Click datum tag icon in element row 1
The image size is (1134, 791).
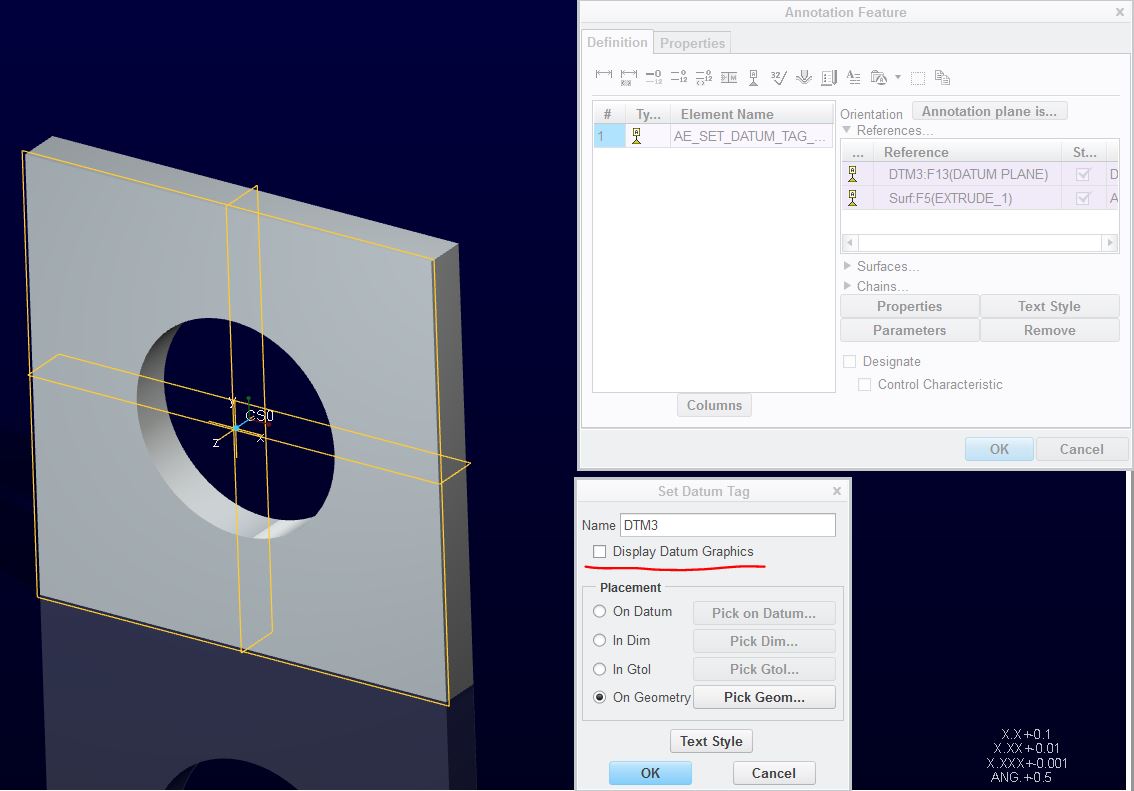pyautogui.click(x=636, y=136)
